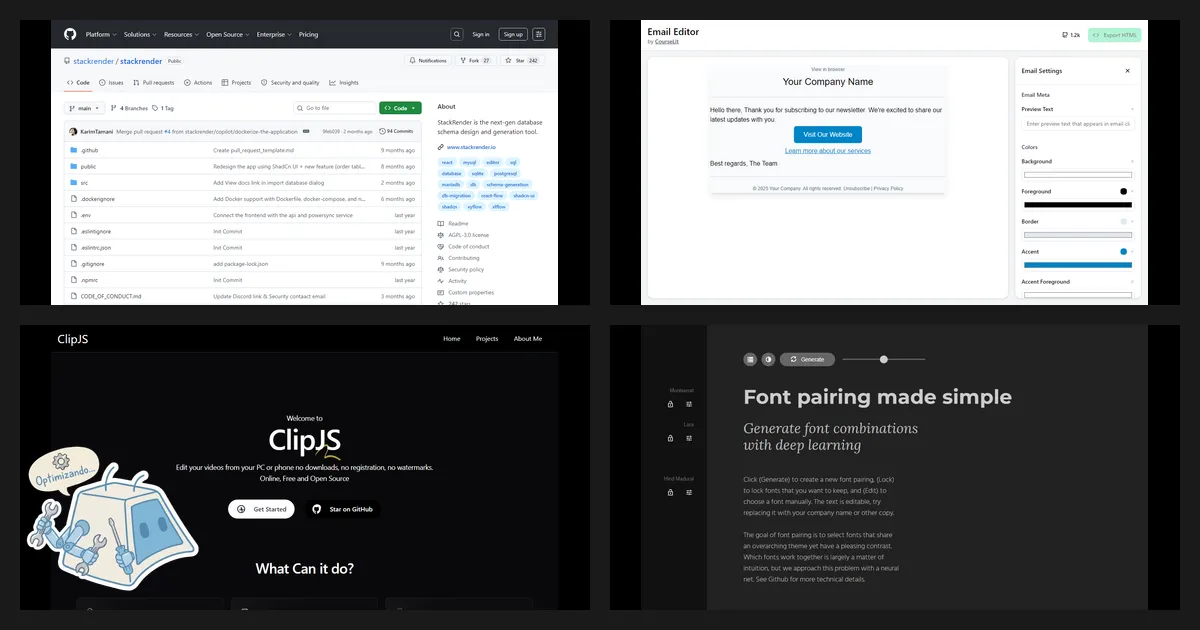Open GitHub header settings icon beside Sign up

539,34
